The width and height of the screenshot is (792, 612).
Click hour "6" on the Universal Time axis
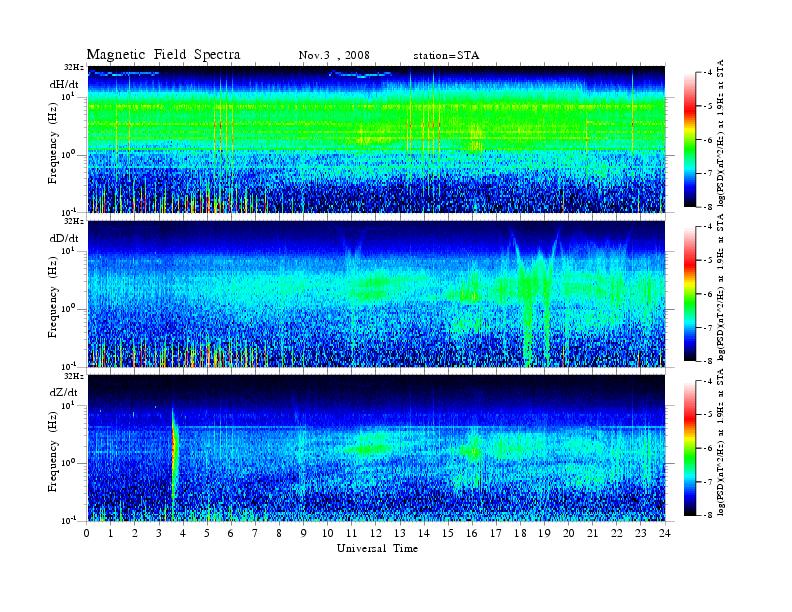point(231,533)
